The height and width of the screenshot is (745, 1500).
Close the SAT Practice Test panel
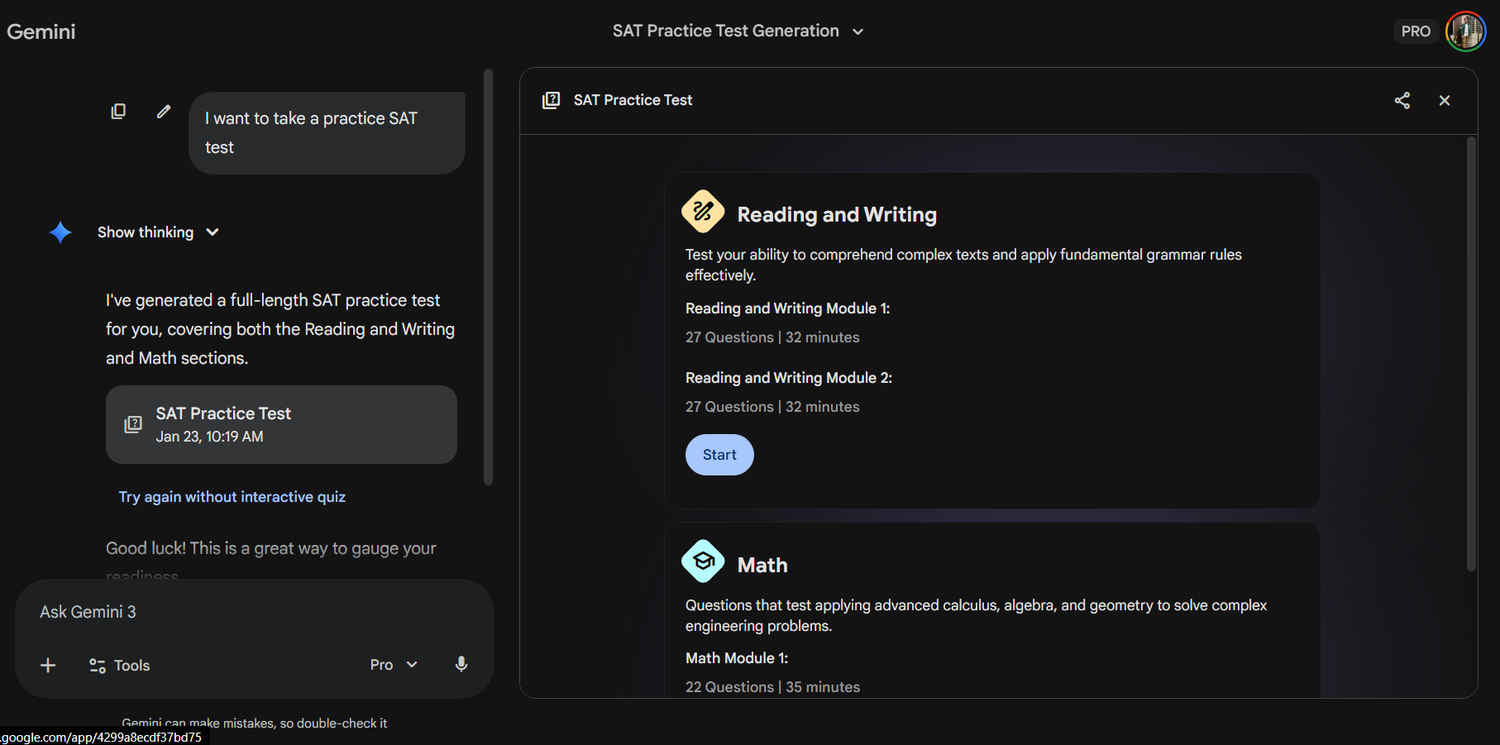point(1444,101)
